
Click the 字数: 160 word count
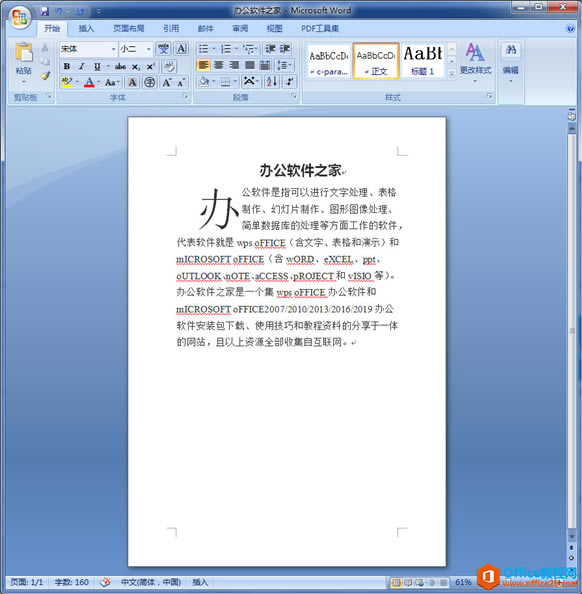click(72, 582)
